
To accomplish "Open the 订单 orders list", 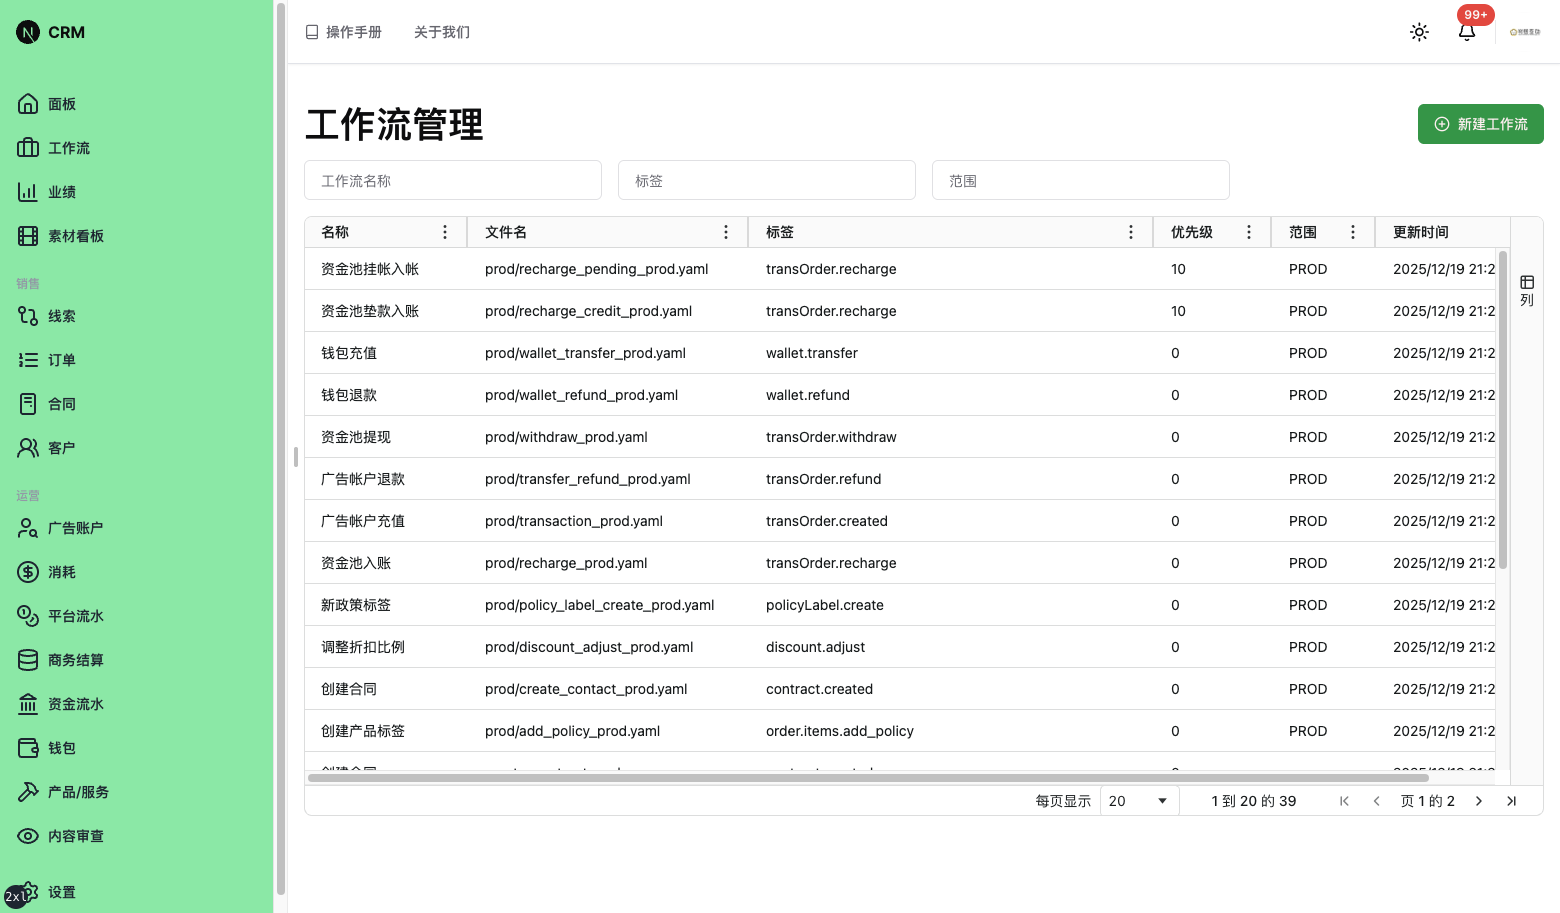I will [61, 359].
